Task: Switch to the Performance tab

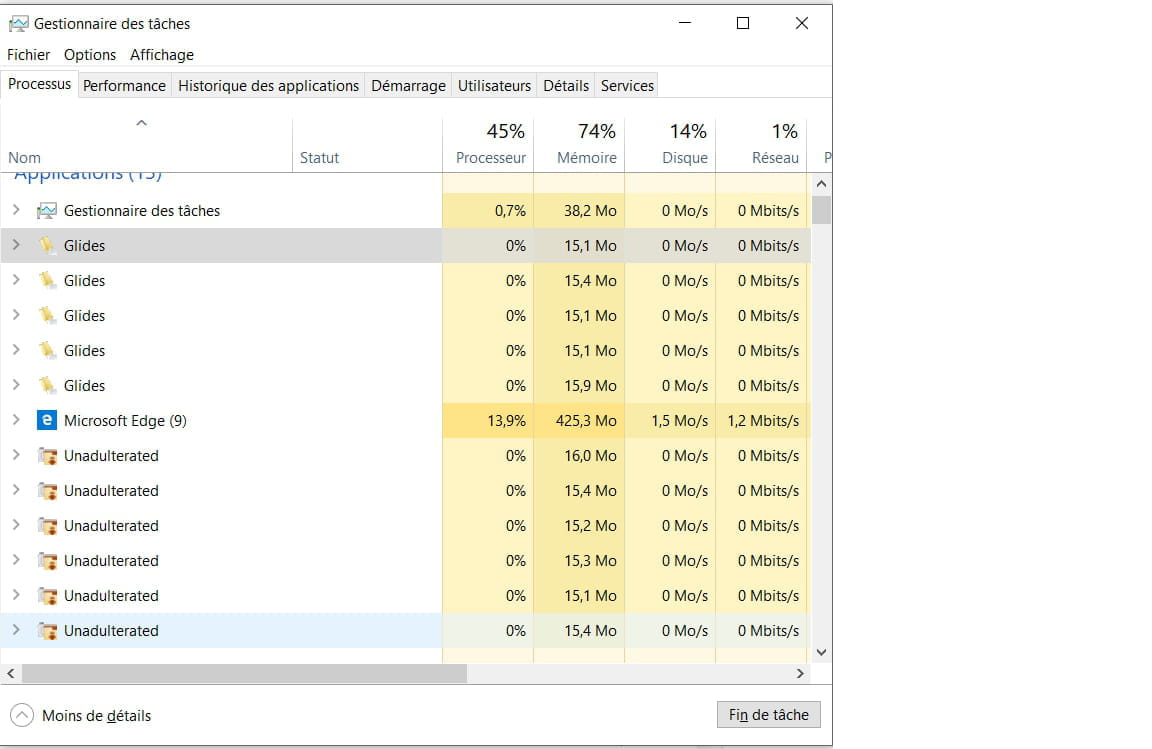Action: pyautogui.click(x=124, y=85)
